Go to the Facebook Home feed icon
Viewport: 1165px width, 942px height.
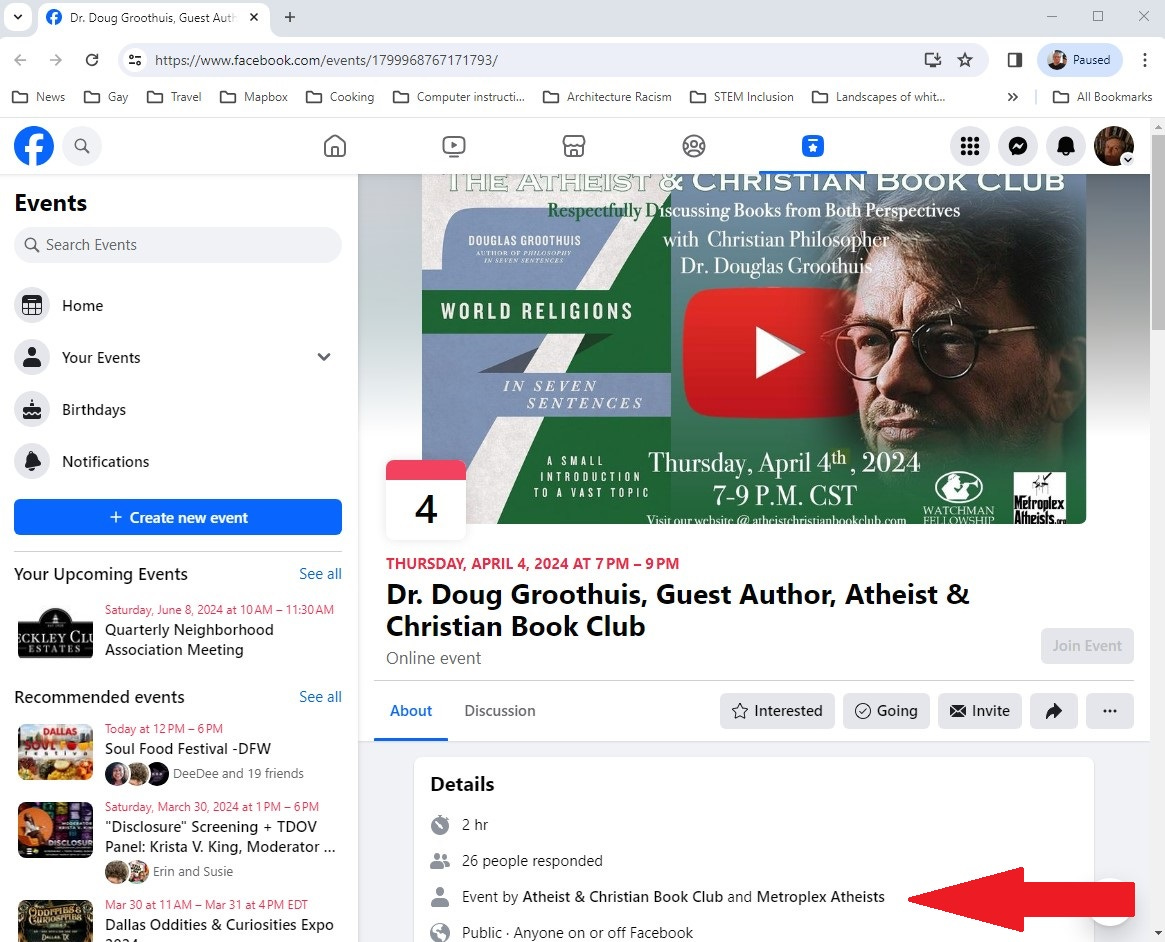335,146
